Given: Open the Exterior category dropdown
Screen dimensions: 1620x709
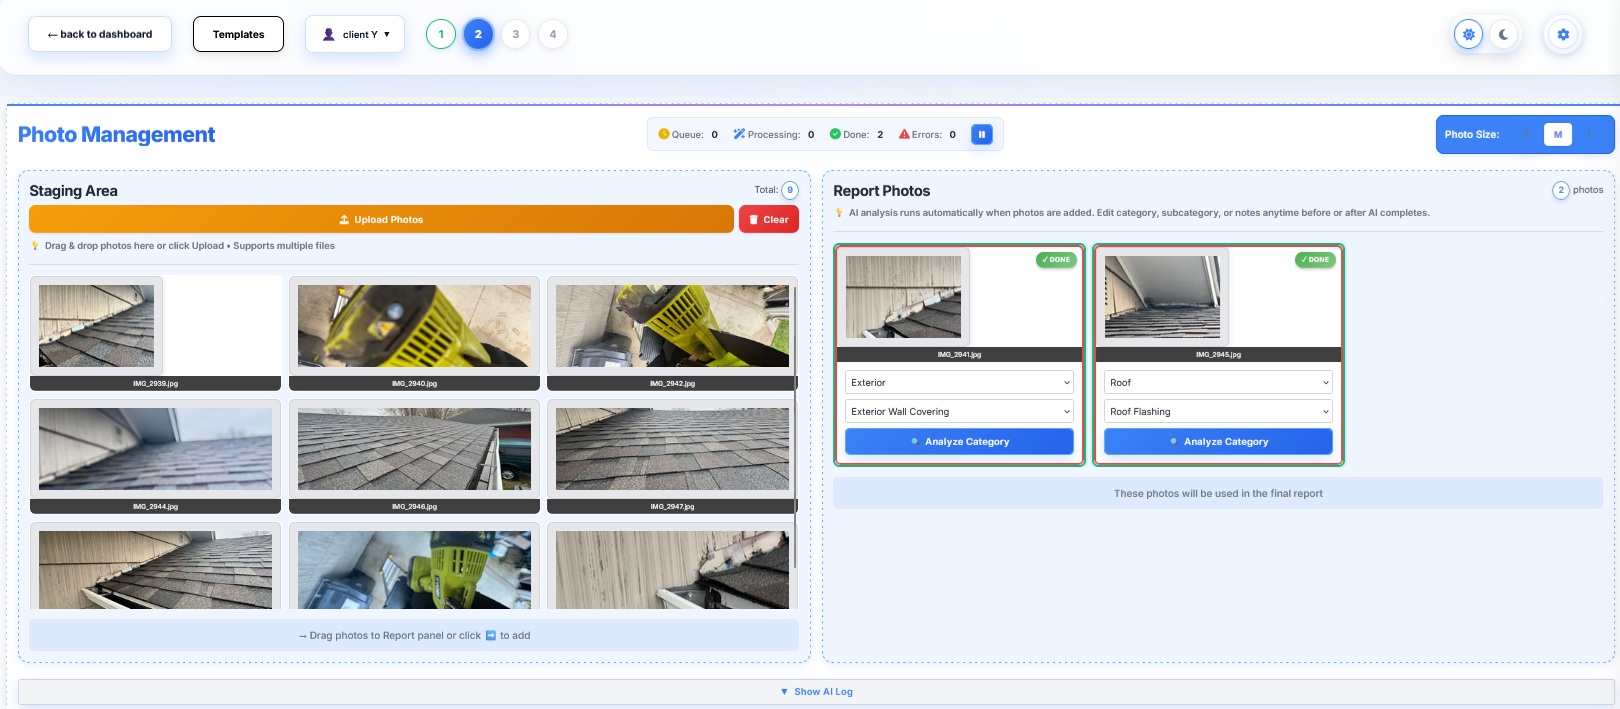Looking at the screenshot, I should pos(959,382).
